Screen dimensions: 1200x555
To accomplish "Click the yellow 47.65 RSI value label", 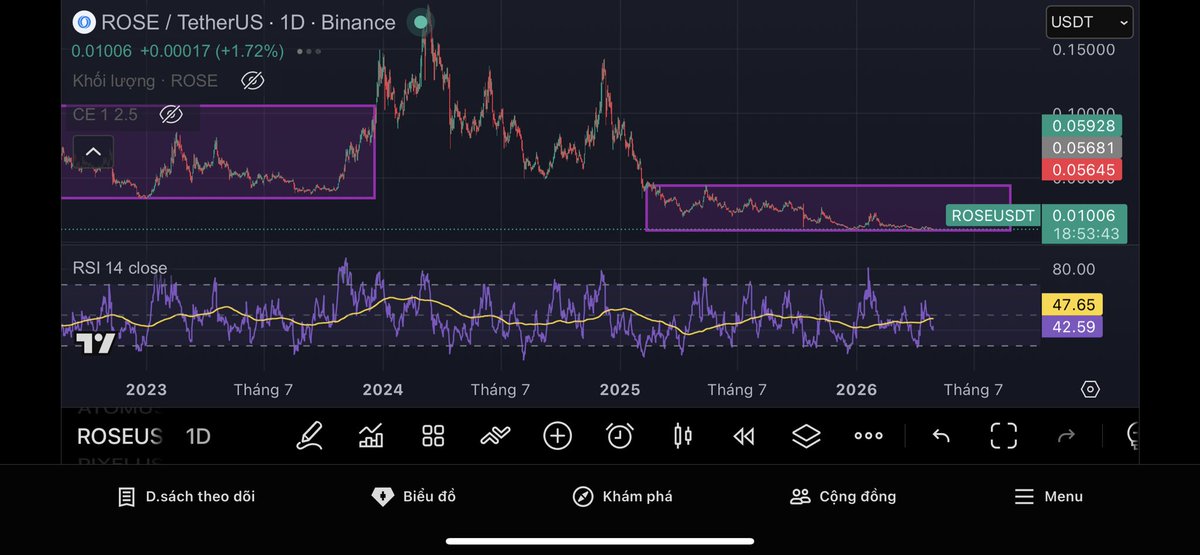I will click(x=1072, y=305).
